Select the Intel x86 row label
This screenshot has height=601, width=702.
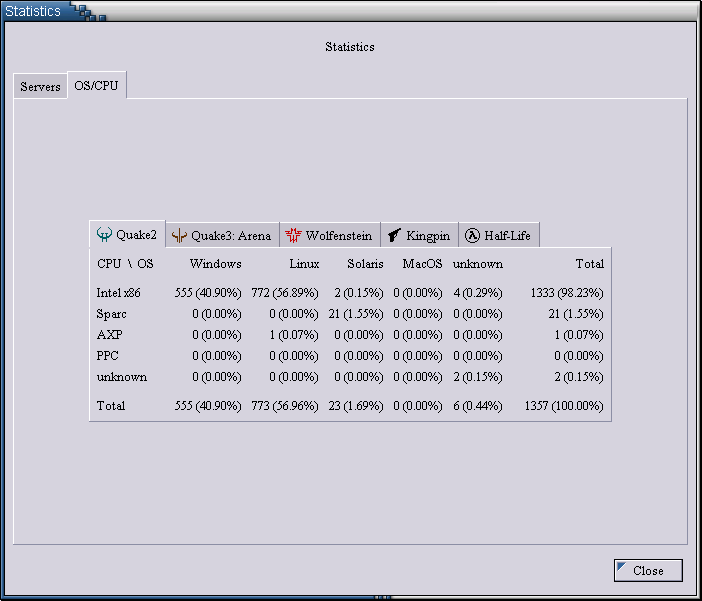point(118,293)
